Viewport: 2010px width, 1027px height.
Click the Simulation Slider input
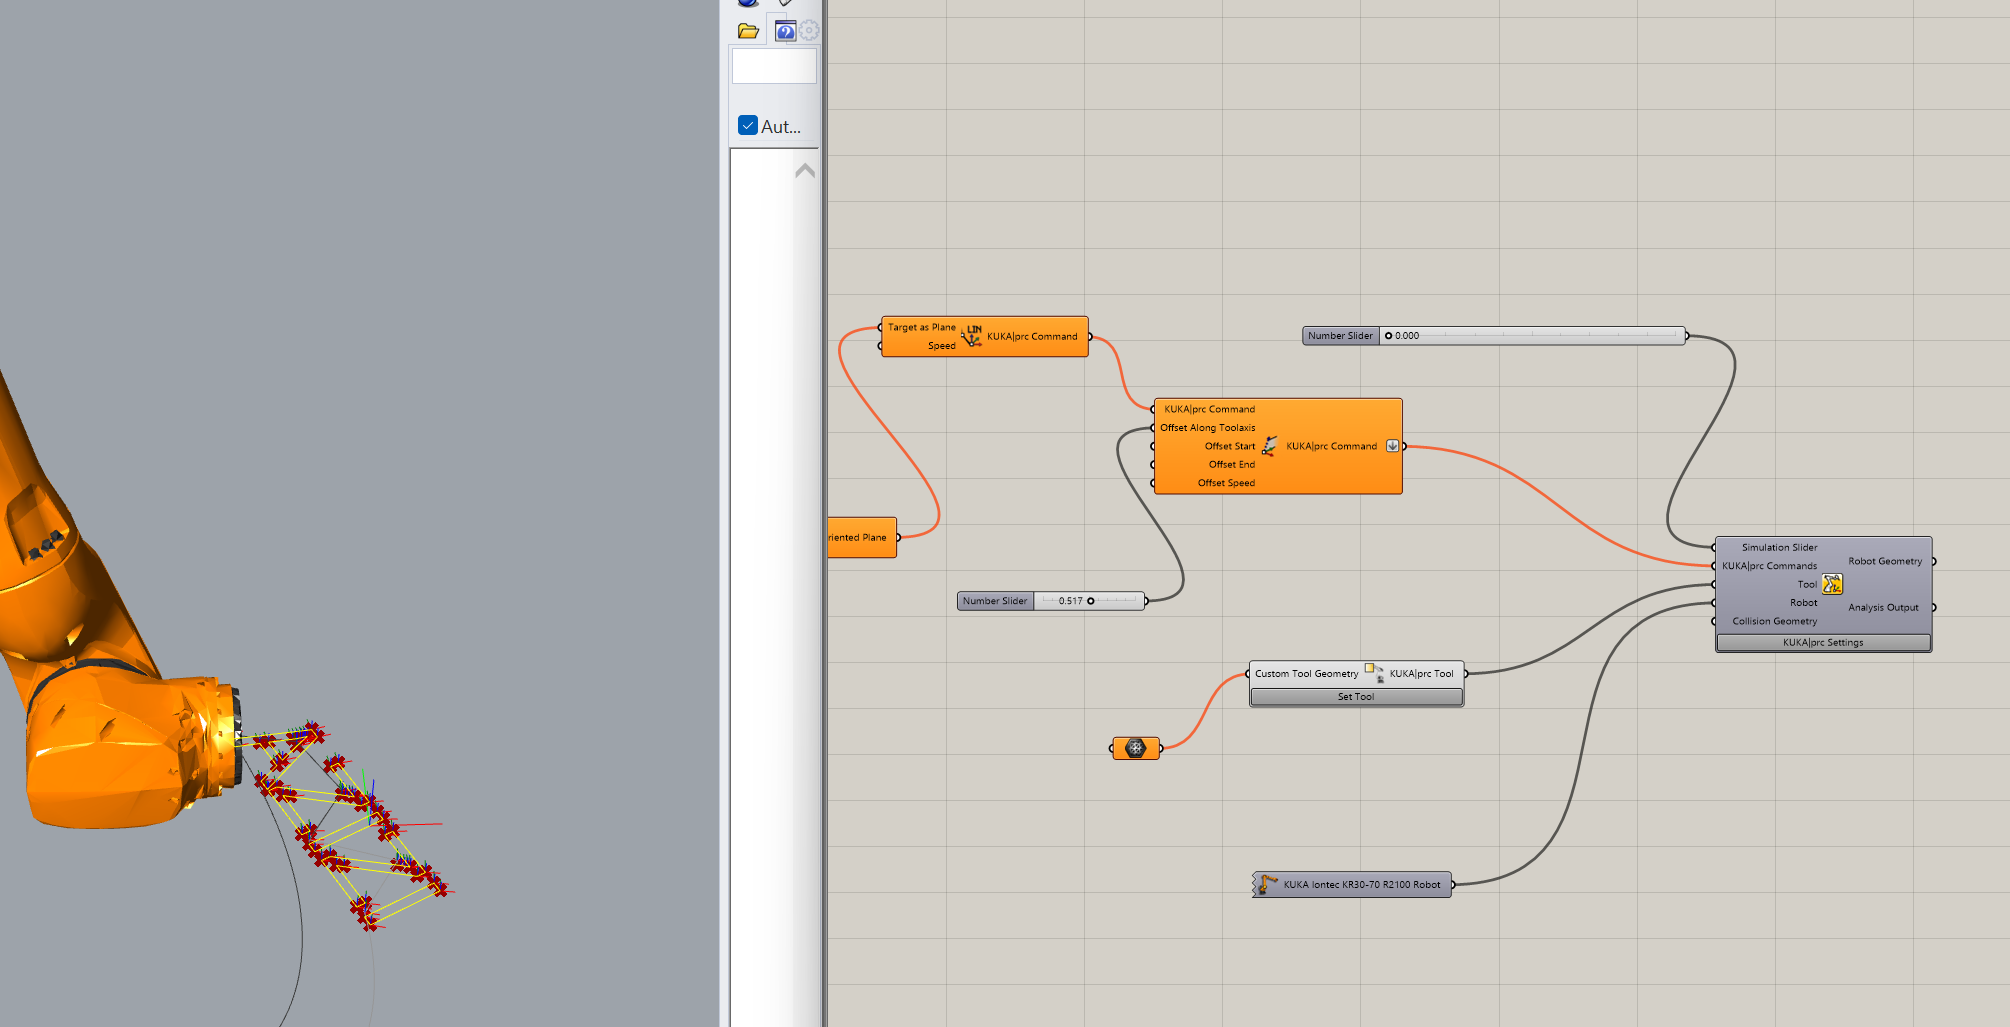pos(1779,547)
